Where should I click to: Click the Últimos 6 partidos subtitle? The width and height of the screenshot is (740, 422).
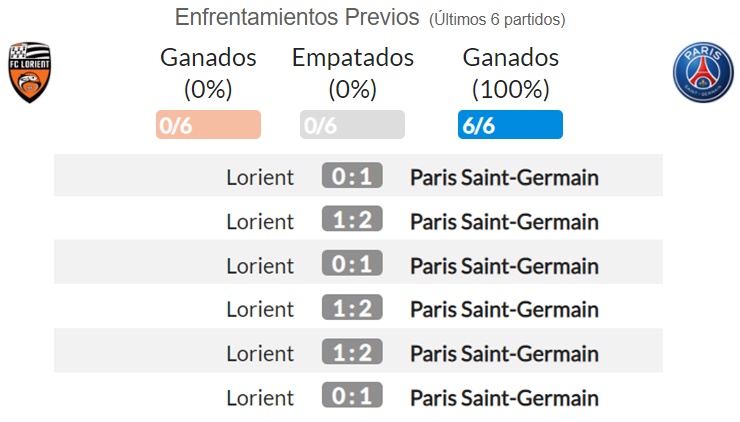pyautogui.click(x=497, y=19)
